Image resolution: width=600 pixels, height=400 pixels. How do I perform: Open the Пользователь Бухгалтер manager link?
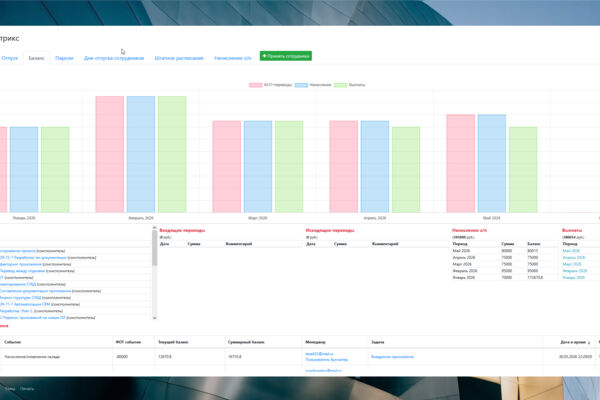tap(327, 360)
